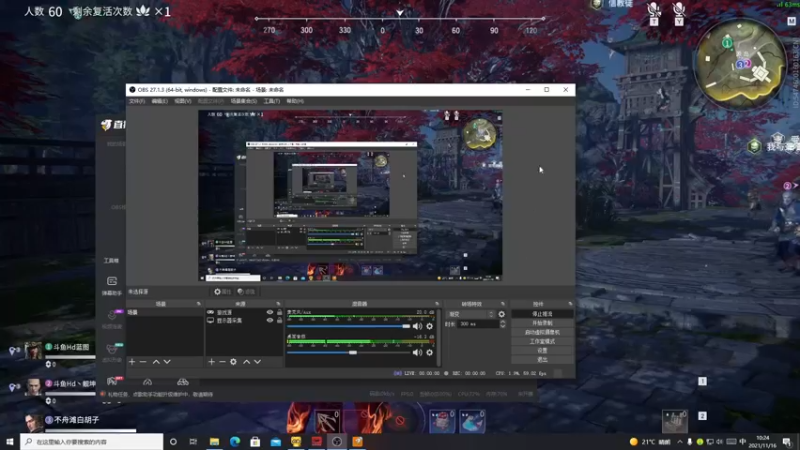Viewport: 800px width, 450px height.
Task: Toggle the T microphone icon in game HUD
Action: 654,13
